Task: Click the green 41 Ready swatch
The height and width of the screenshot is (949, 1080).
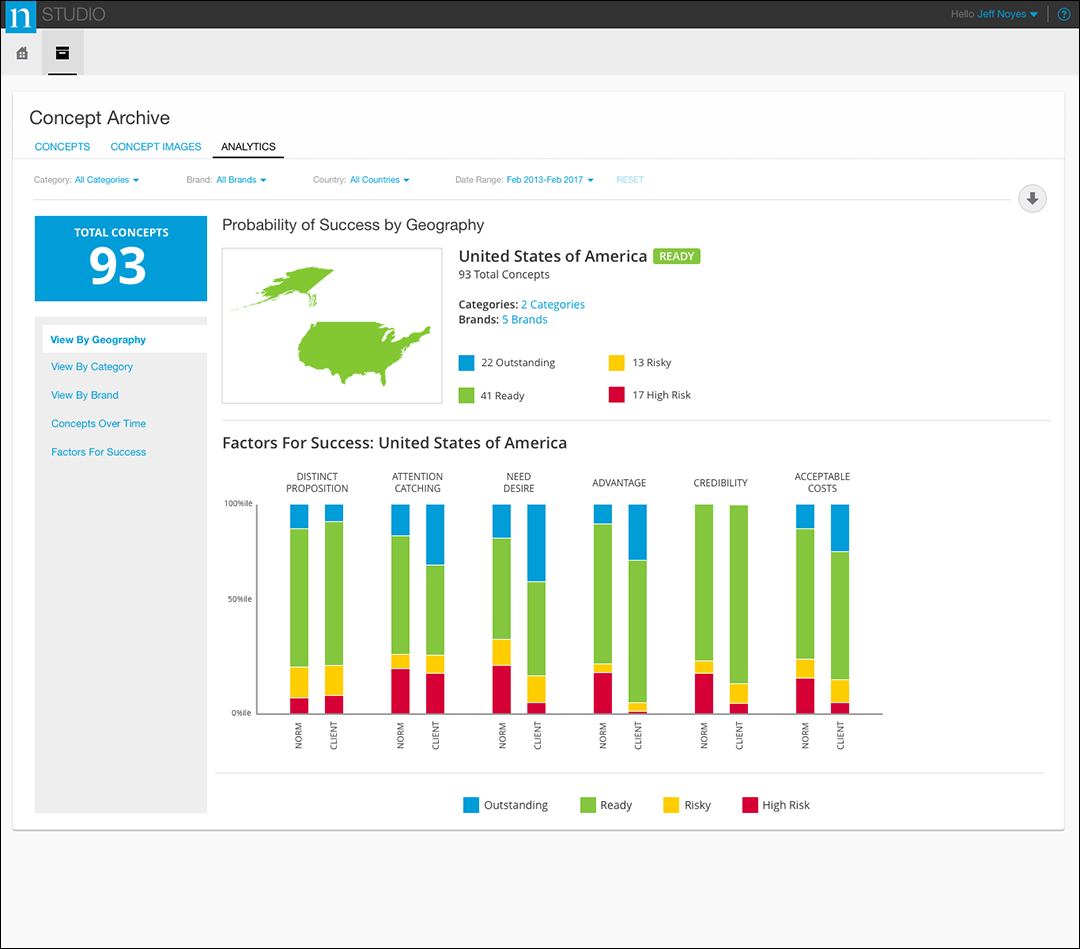Action: click(466, 395)
